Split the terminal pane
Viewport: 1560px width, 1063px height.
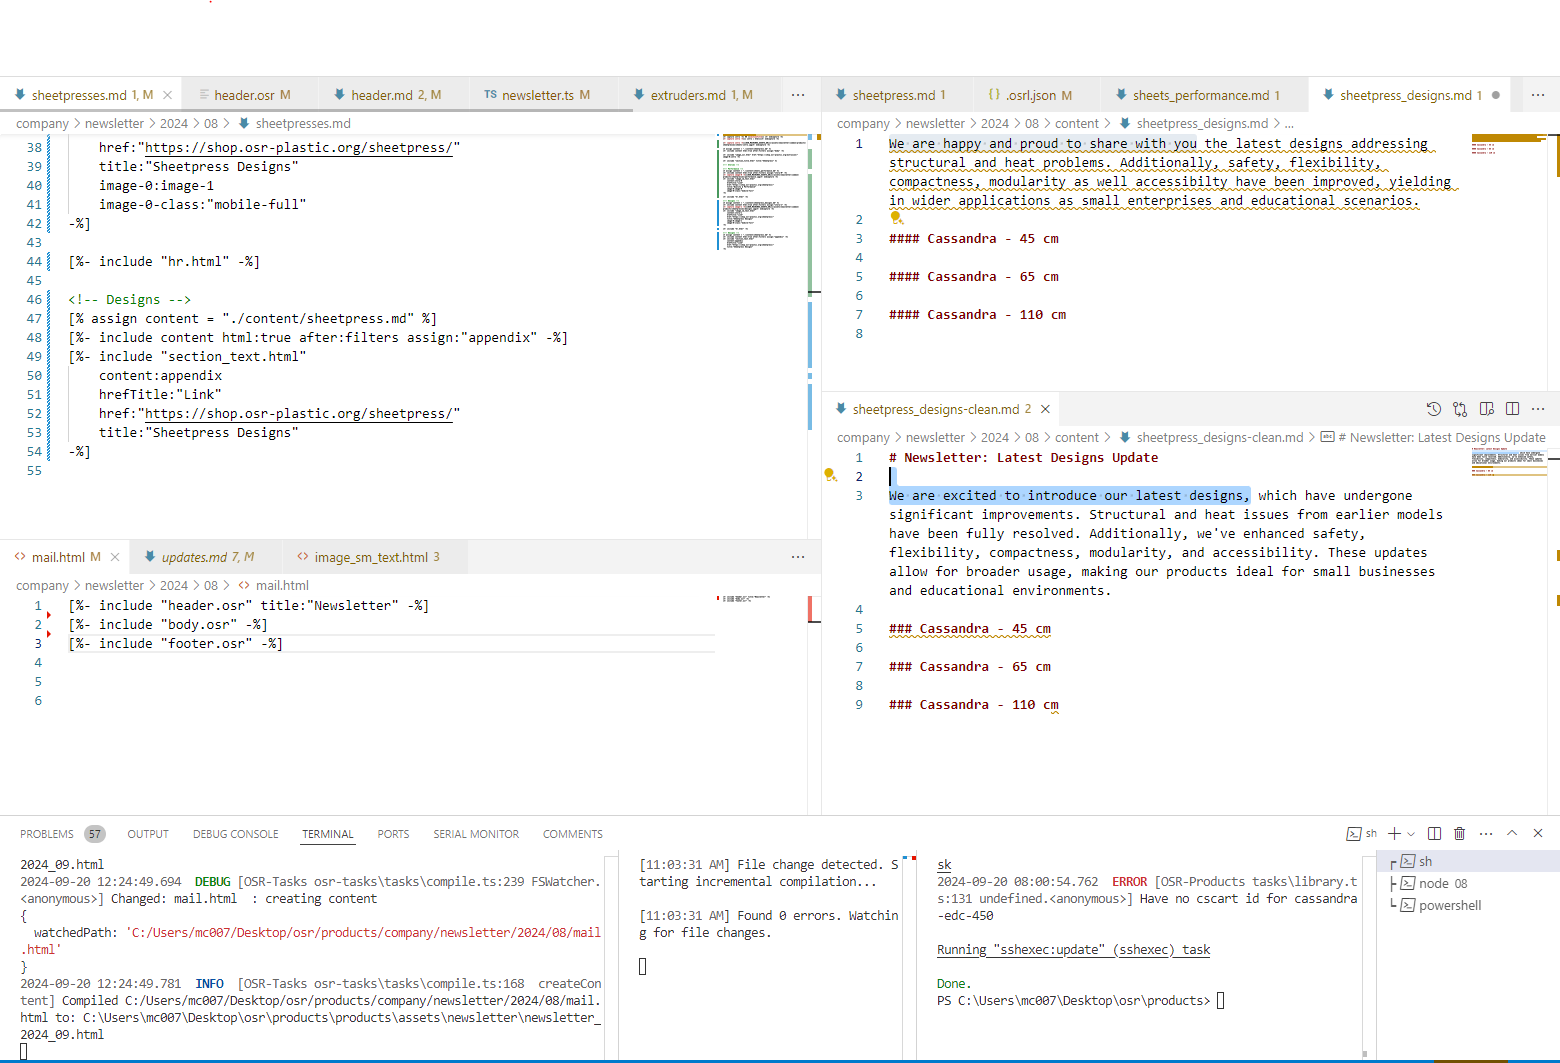pyautogui.click(x=1434, y=833)
